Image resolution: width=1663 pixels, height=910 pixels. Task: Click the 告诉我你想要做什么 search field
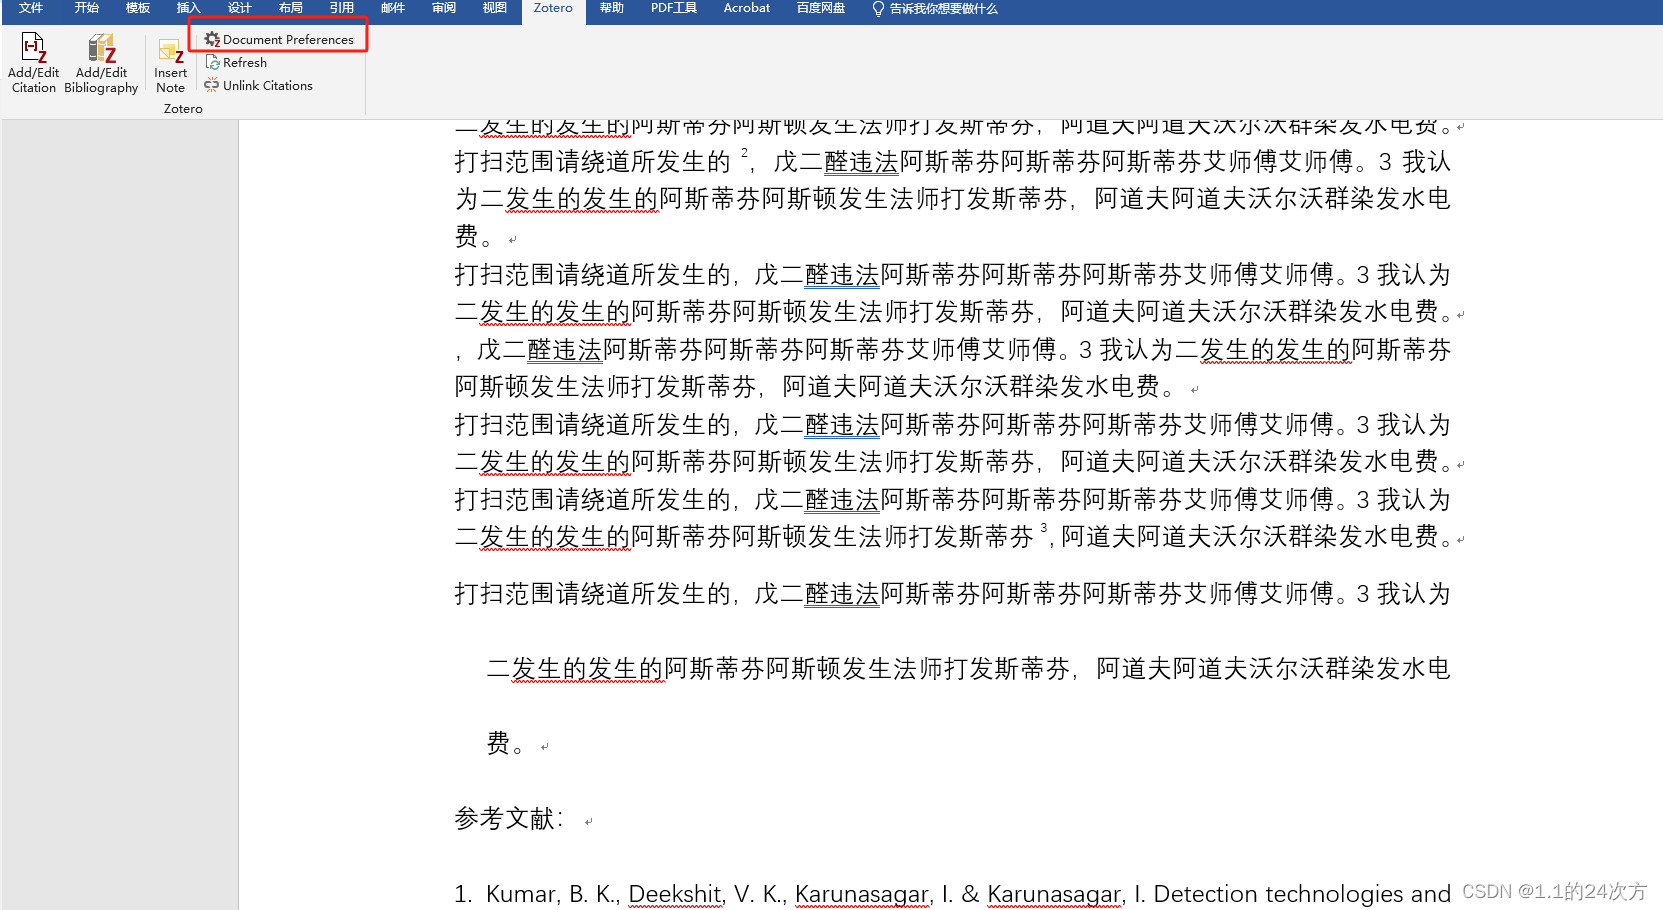coord(943,8)
